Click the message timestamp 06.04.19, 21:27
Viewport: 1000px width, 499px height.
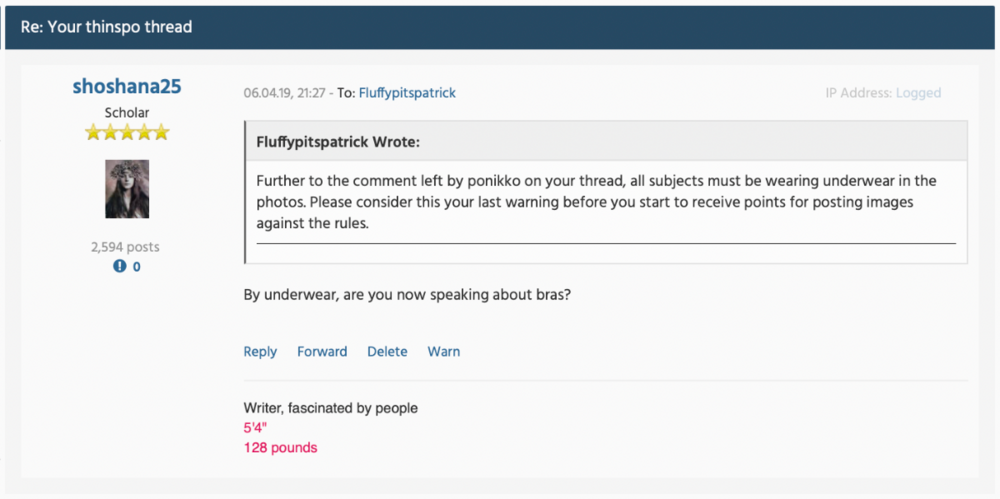pyautogui.click(x=284, y=93)
